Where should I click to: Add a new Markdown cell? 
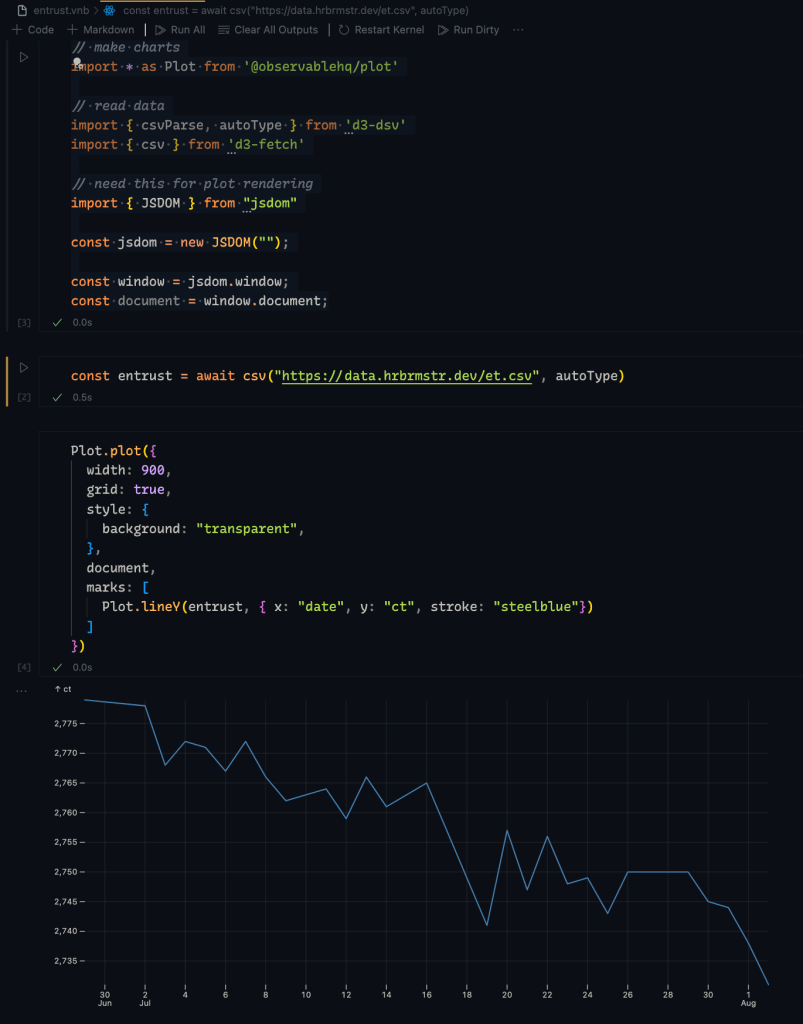pos(101,30)
